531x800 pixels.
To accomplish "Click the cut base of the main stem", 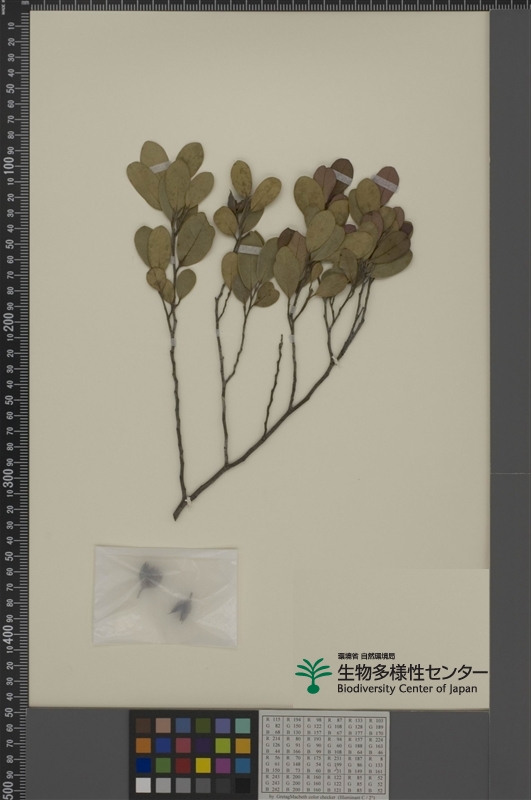I will (x=177, y=513).
